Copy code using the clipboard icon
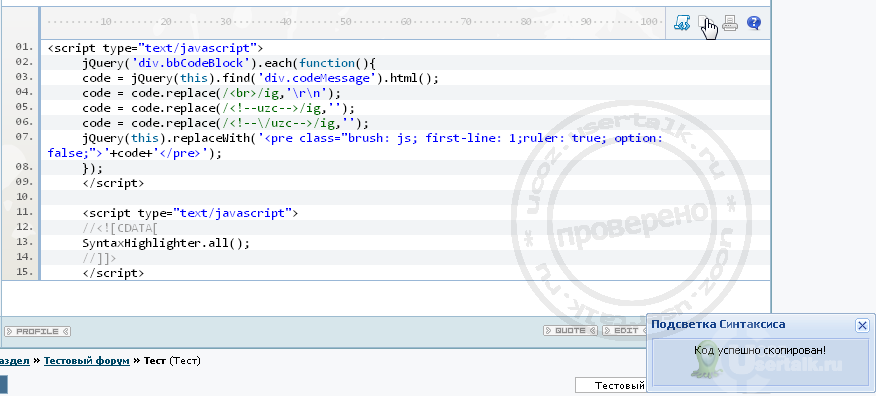876x396 pixels. click(x=704, y=23)
